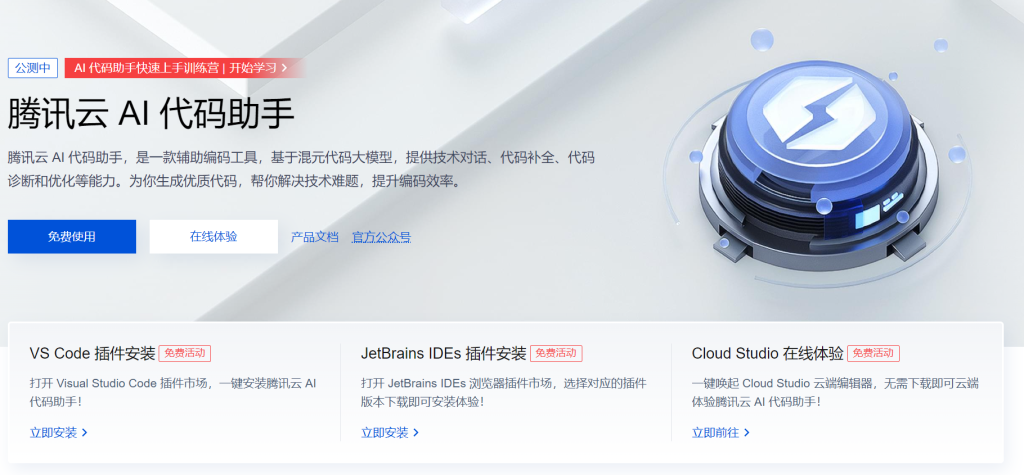Open the 在线体验 button
The height and width of the screenshot is (475, 1024).
[x=214, y=237]
